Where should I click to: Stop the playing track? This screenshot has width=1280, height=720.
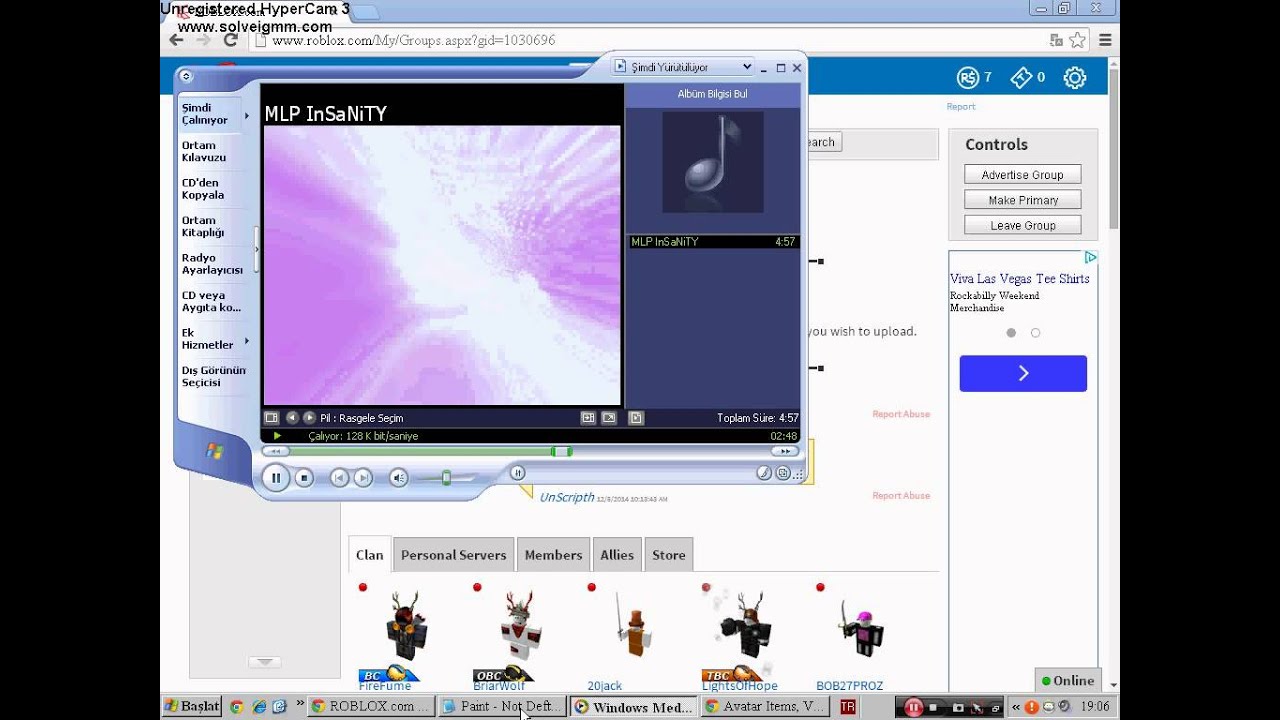304,478
